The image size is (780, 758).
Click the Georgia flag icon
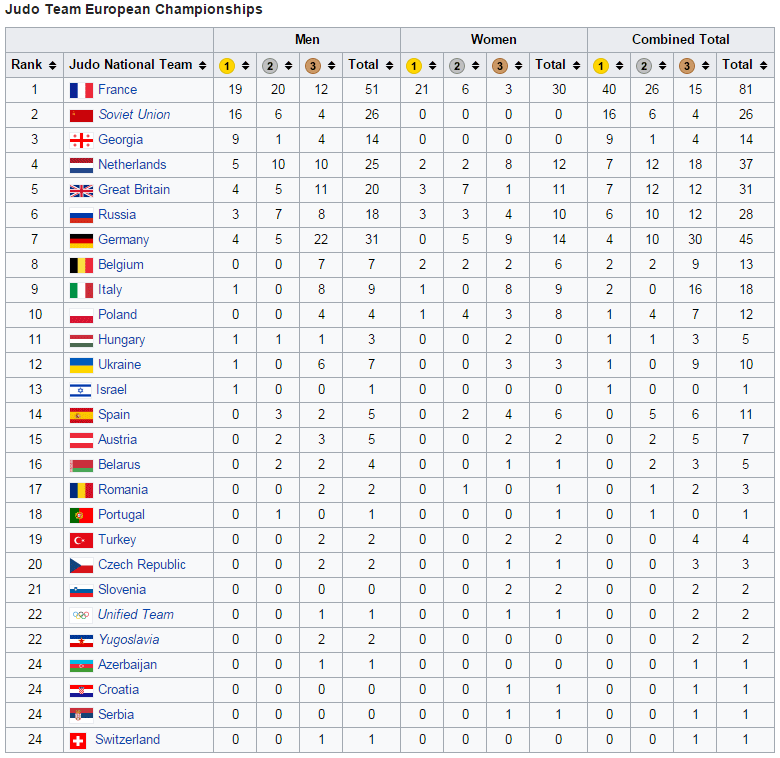click(81, 140)
